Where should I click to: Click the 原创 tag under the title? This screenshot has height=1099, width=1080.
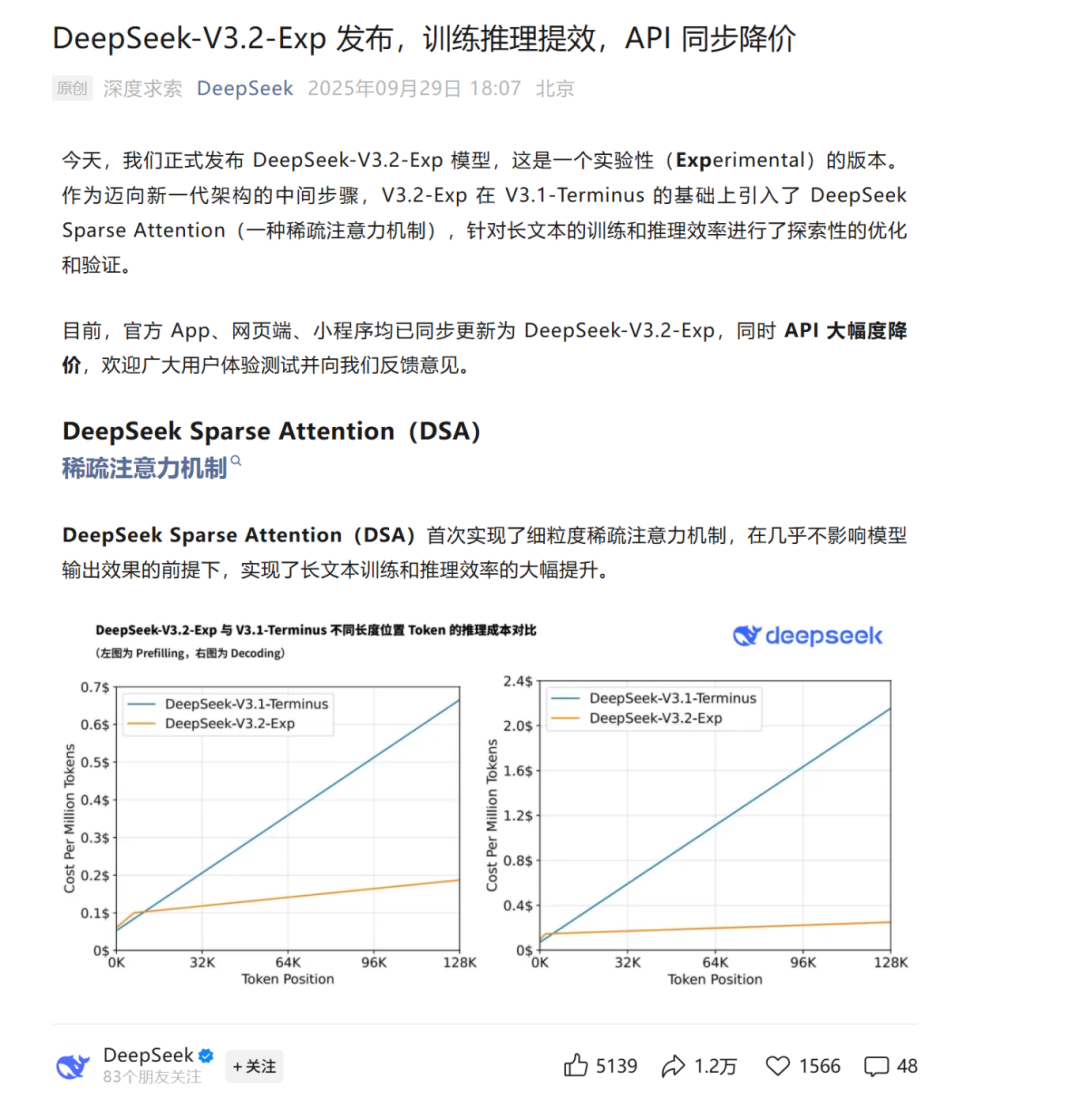[71, 88]
